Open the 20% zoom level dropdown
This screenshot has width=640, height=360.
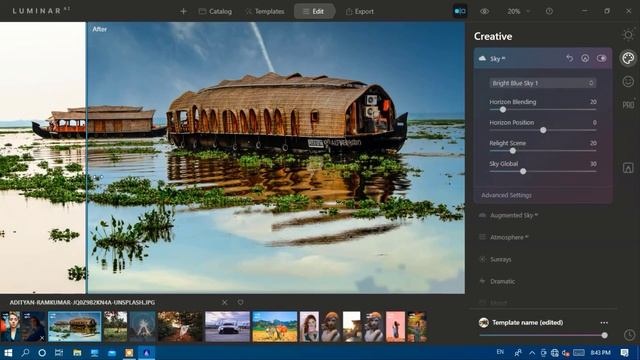point(518,11)
